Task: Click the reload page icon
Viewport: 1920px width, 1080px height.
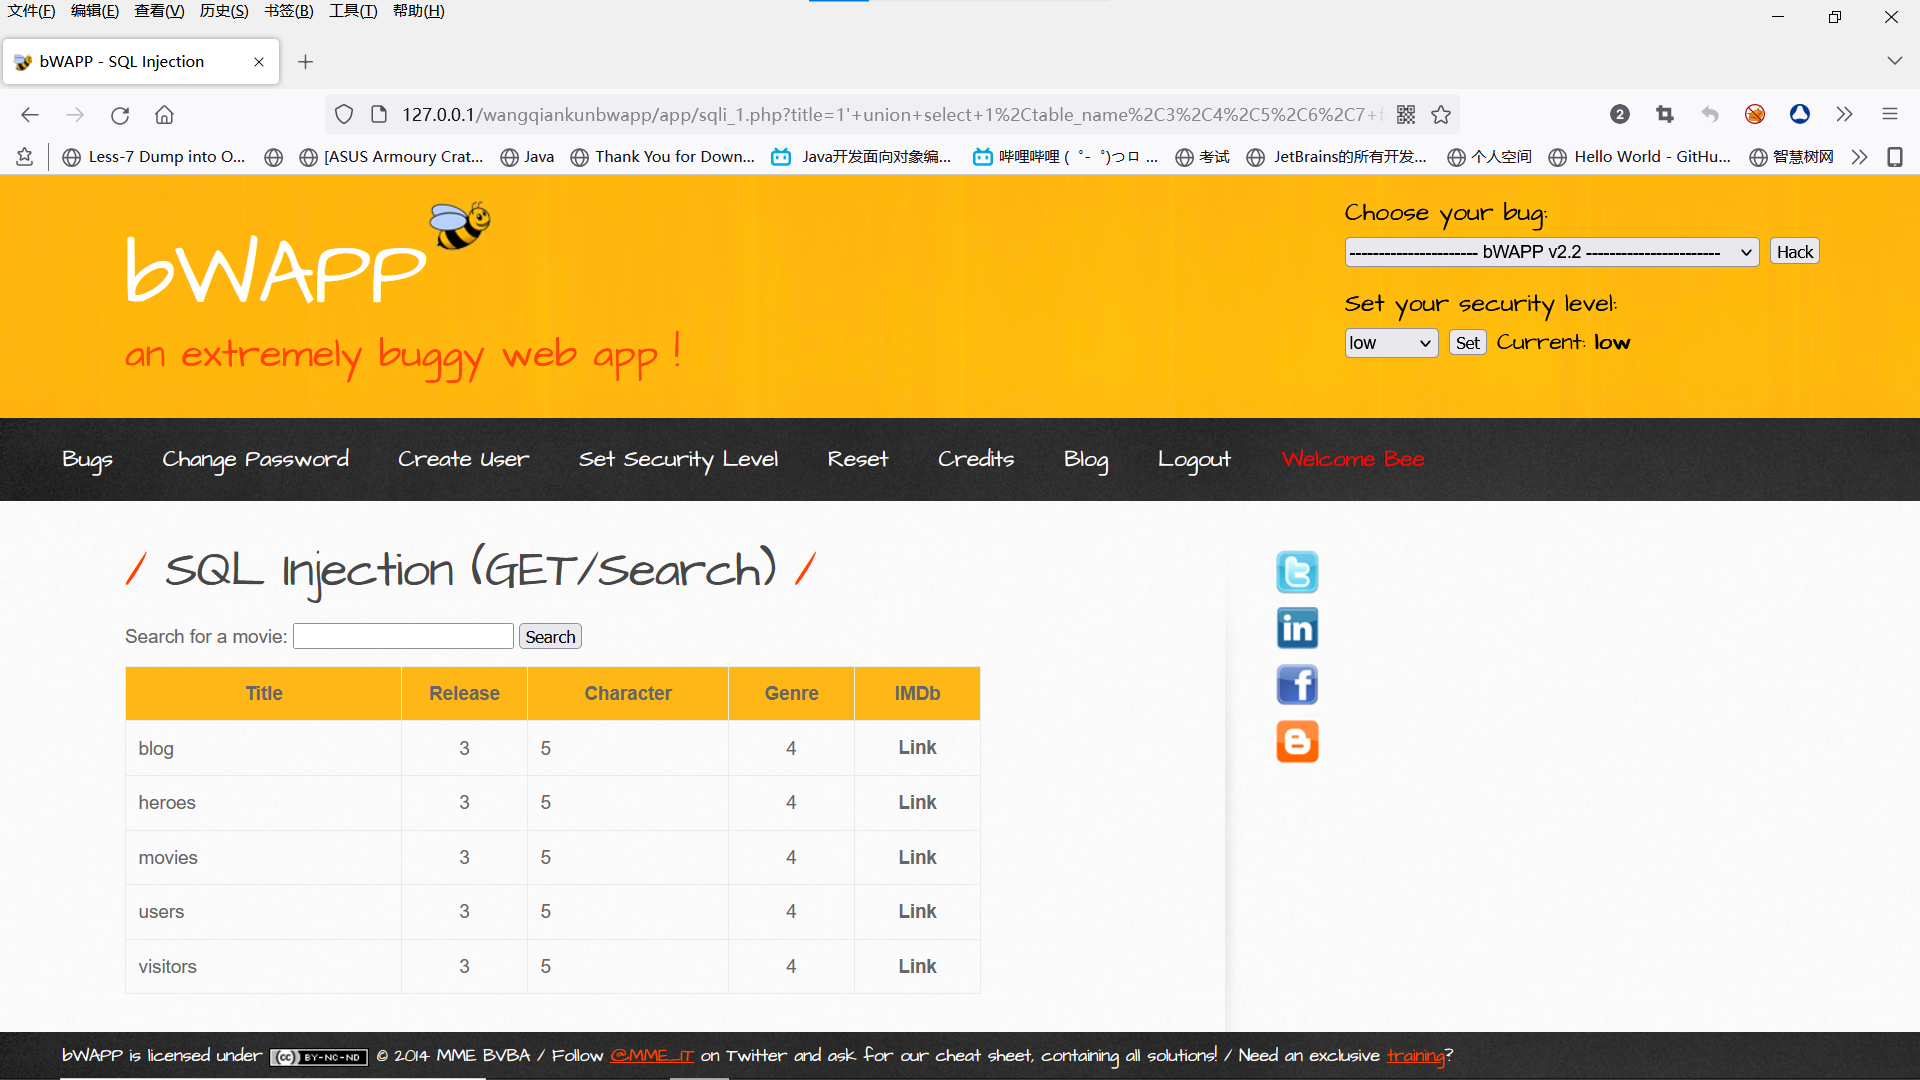Action: click(119, 114)
